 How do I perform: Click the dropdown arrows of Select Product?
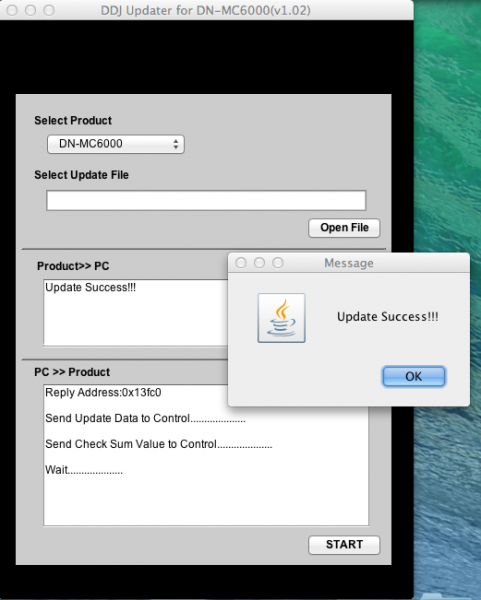pos(176,144)
